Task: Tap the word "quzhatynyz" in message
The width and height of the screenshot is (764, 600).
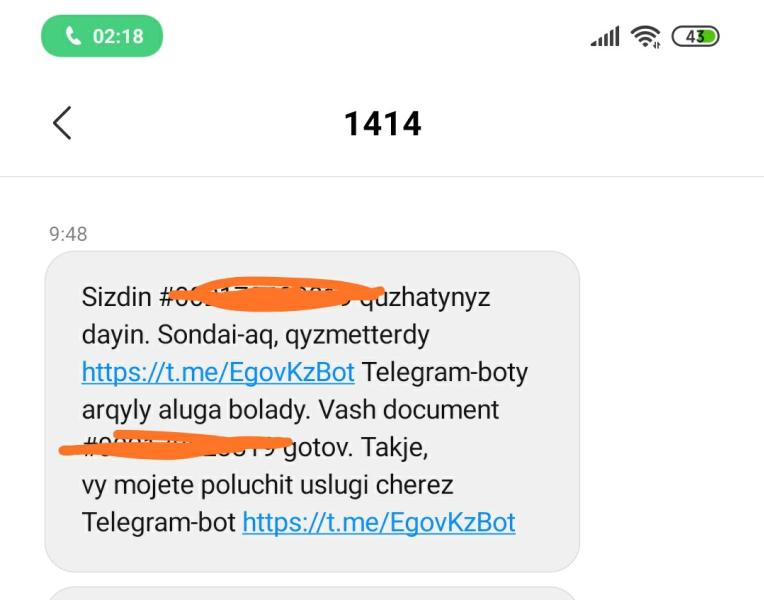Action: pyautogui.click(x=425, y=297)
